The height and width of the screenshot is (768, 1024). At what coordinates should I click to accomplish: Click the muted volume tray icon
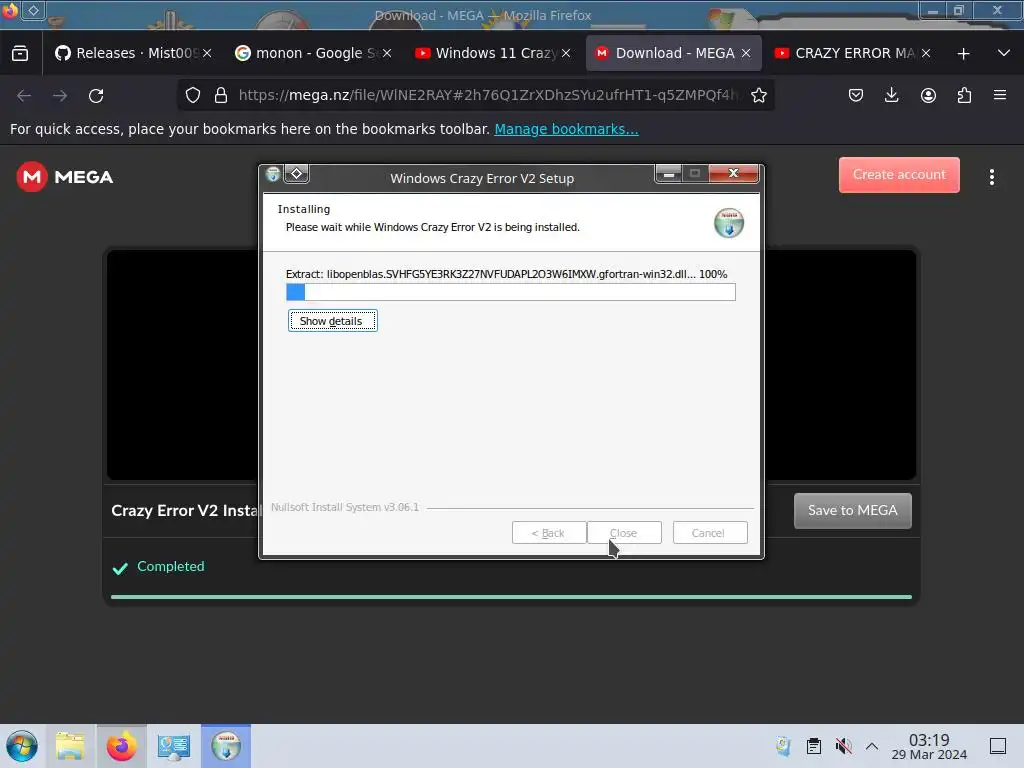pos(844,746)
